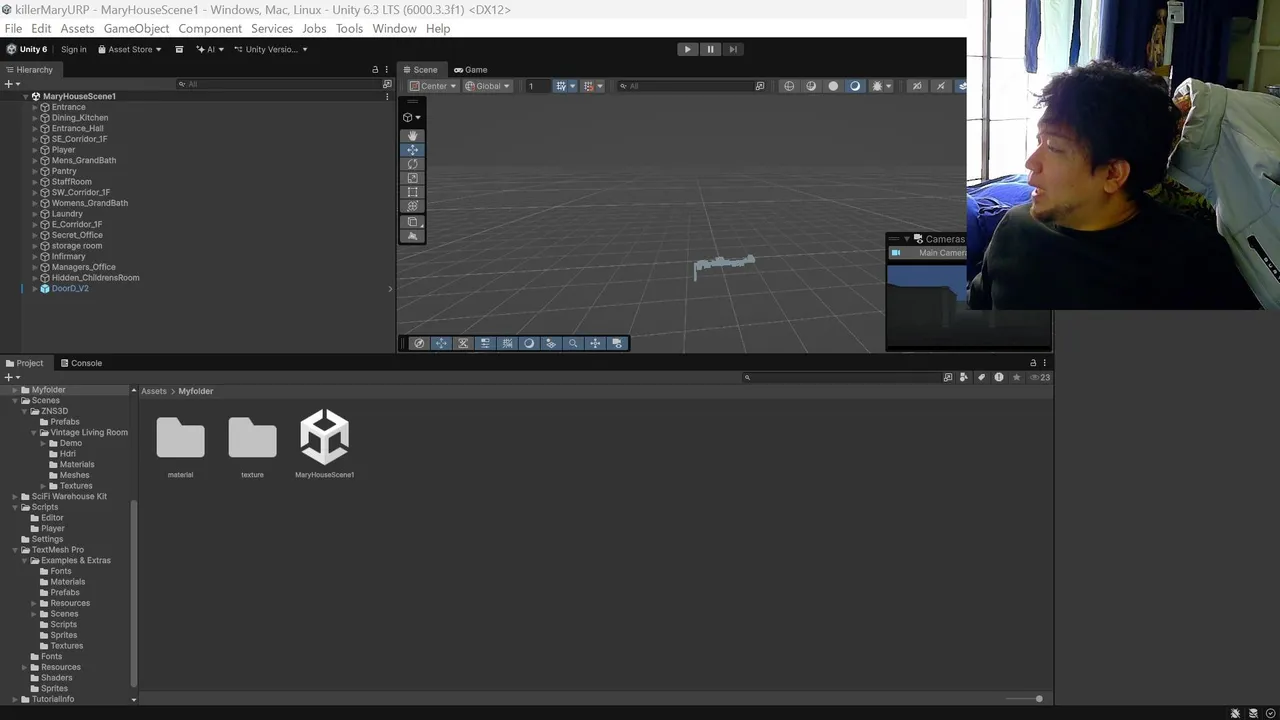Open the material folder
Screen dimensions: 1280x720
(180, 444)
